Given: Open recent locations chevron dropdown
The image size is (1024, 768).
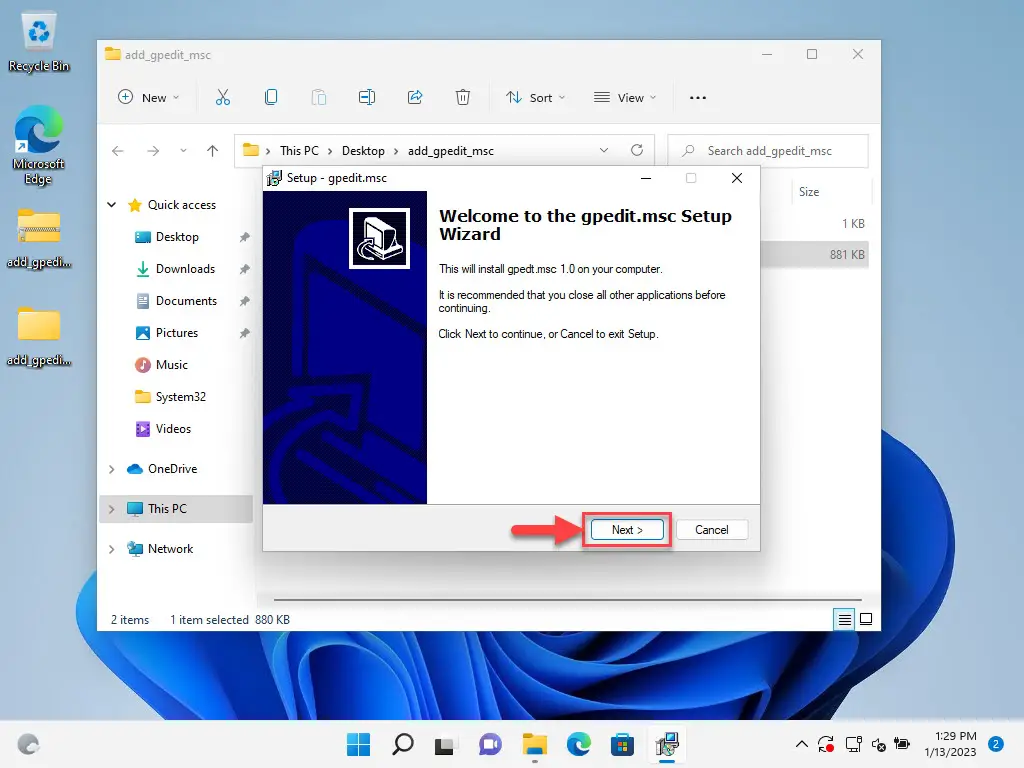Looking at the screenshot, I should (x=184, y=151).
